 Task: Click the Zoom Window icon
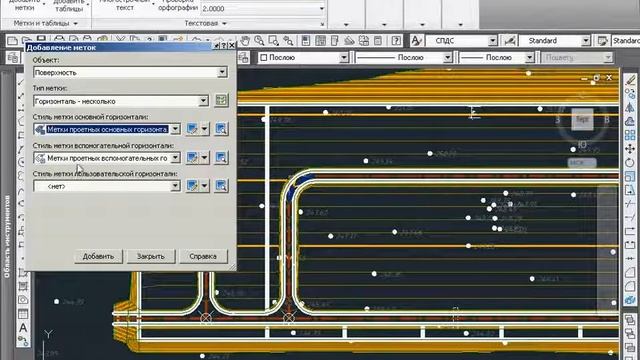pos(273,40)
